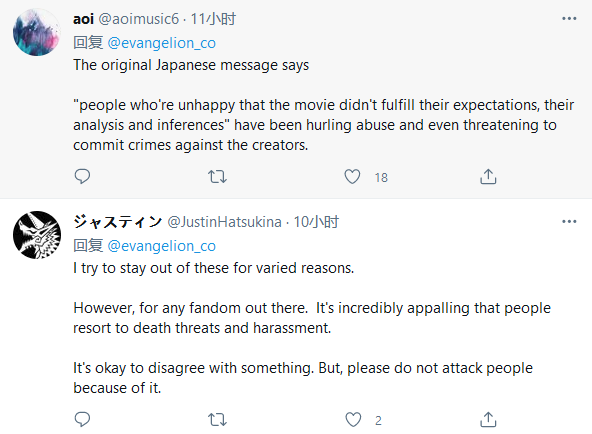
Task: Open more options on JustinHatsukina's tweet
Action: pyautogui.click(x=569, y=221)
